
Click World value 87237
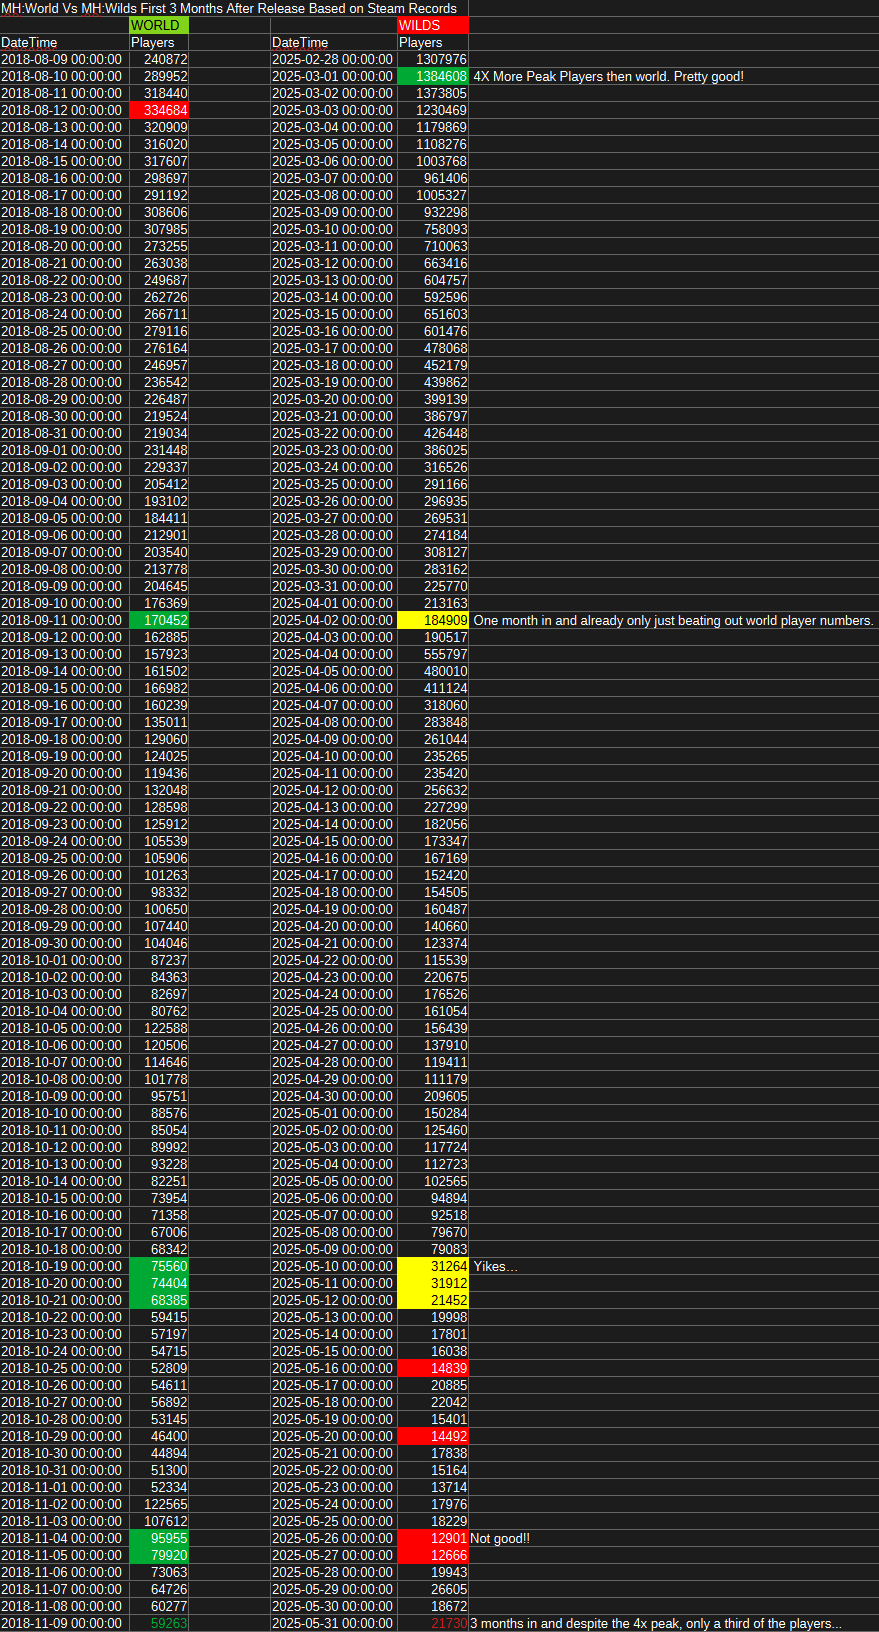coord(159,960)
